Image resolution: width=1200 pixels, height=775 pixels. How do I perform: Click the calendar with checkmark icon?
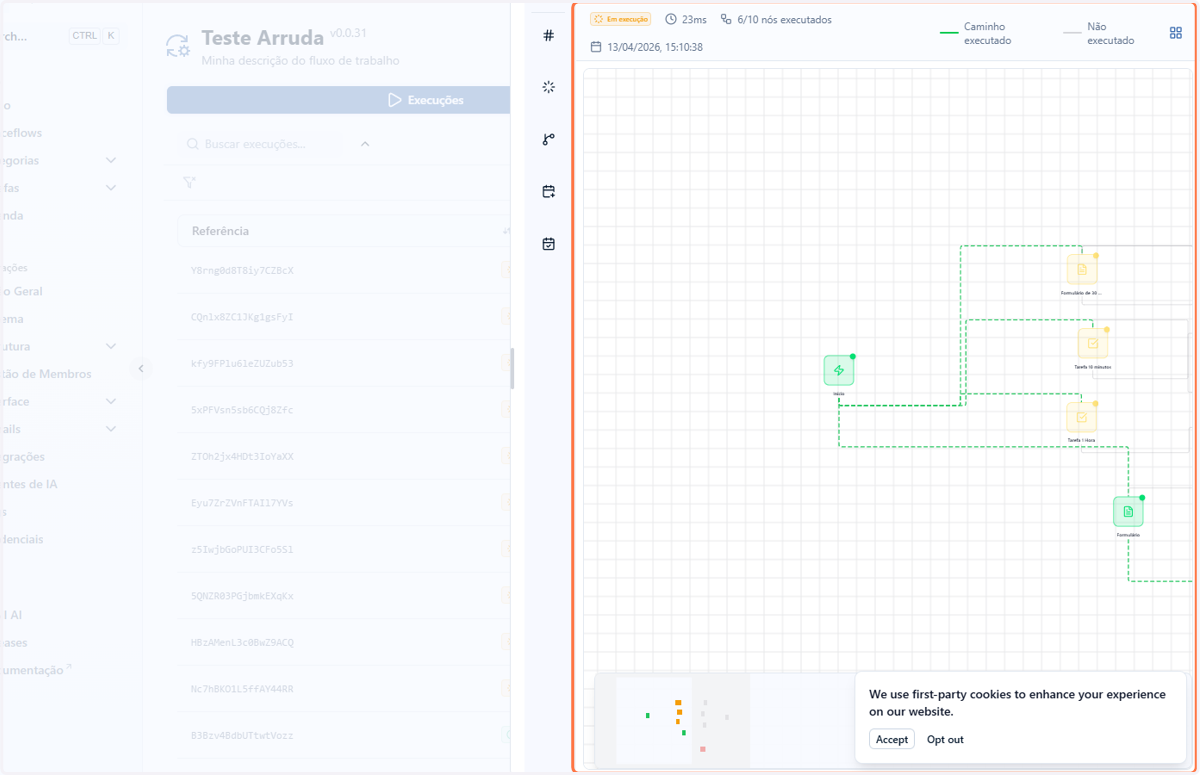tap(548, 243)
